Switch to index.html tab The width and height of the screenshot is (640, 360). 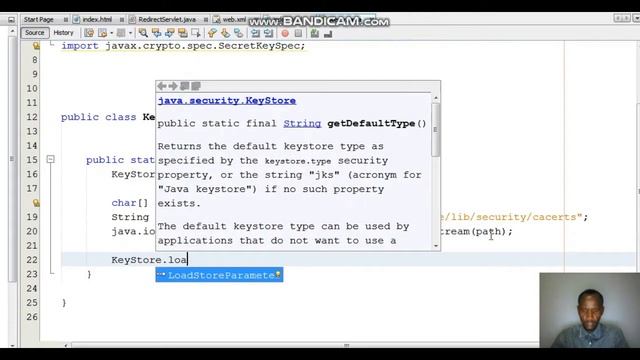97,19
